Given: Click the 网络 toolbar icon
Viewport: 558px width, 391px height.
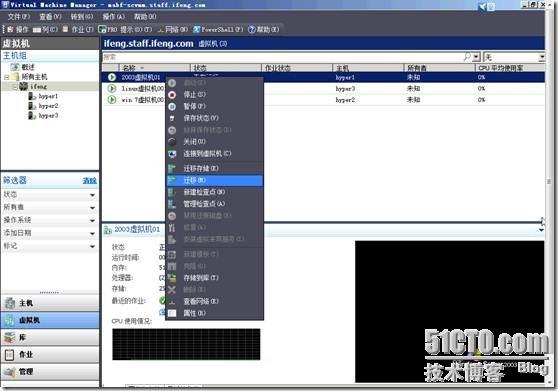Looking at the screenshot, I should click(161, 29).
